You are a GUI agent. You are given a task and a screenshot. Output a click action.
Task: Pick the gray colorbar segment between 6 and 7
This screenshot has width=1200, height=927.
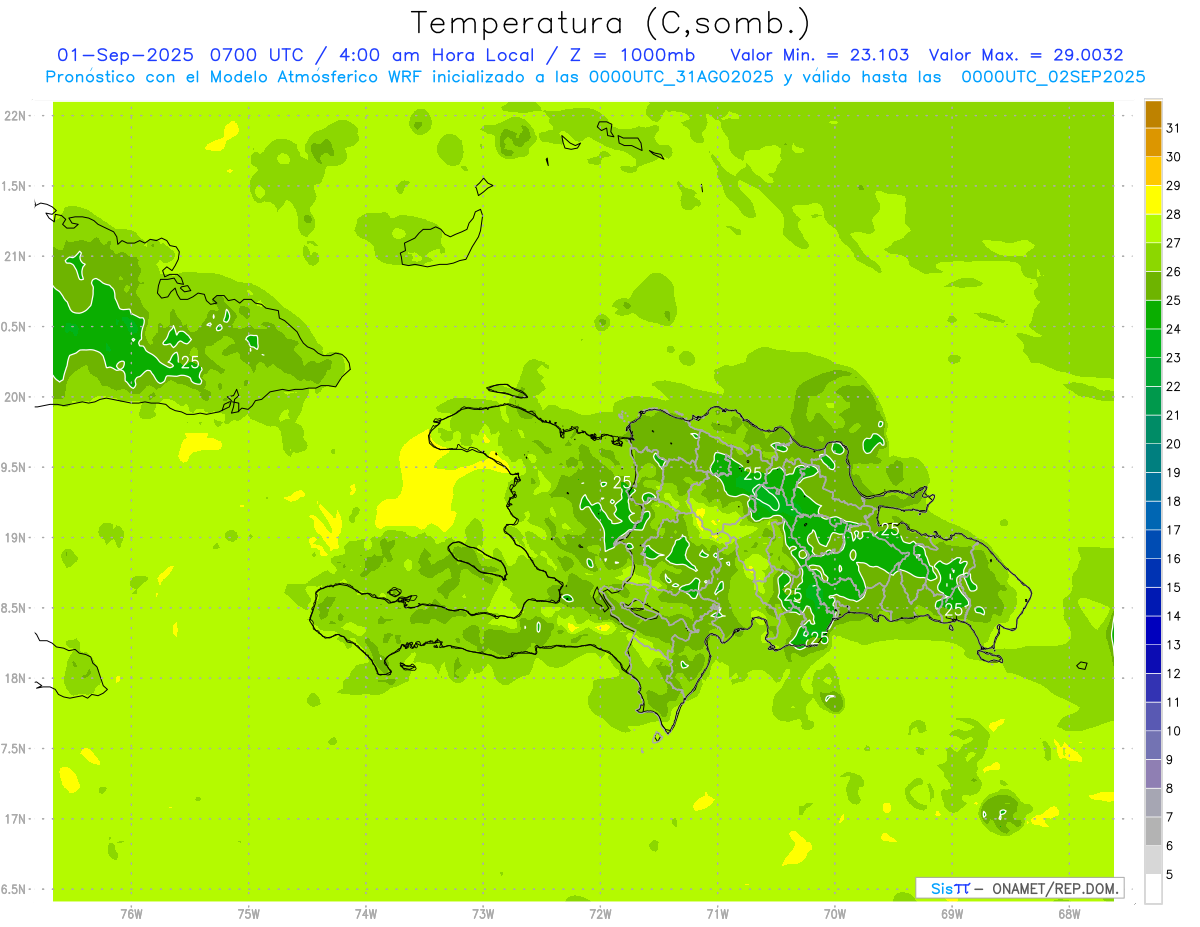(1153, 831)
